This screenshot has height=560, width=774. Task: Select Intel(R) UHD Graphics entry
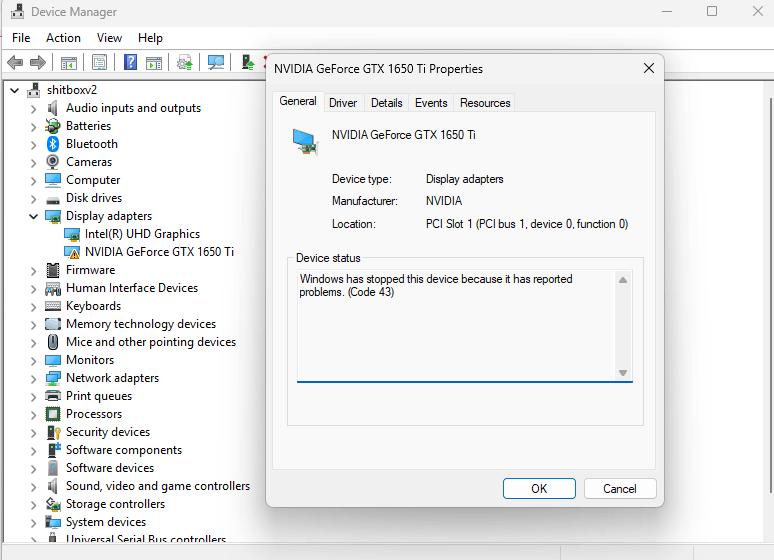142,234
